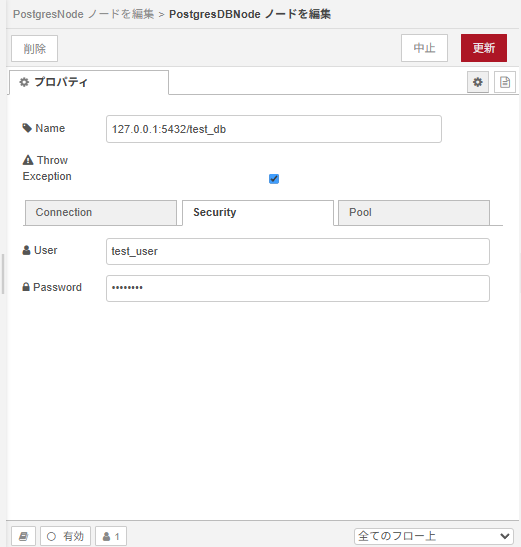521x547 pixels.
Task: Open node description document icon
Action: (505, 82)
